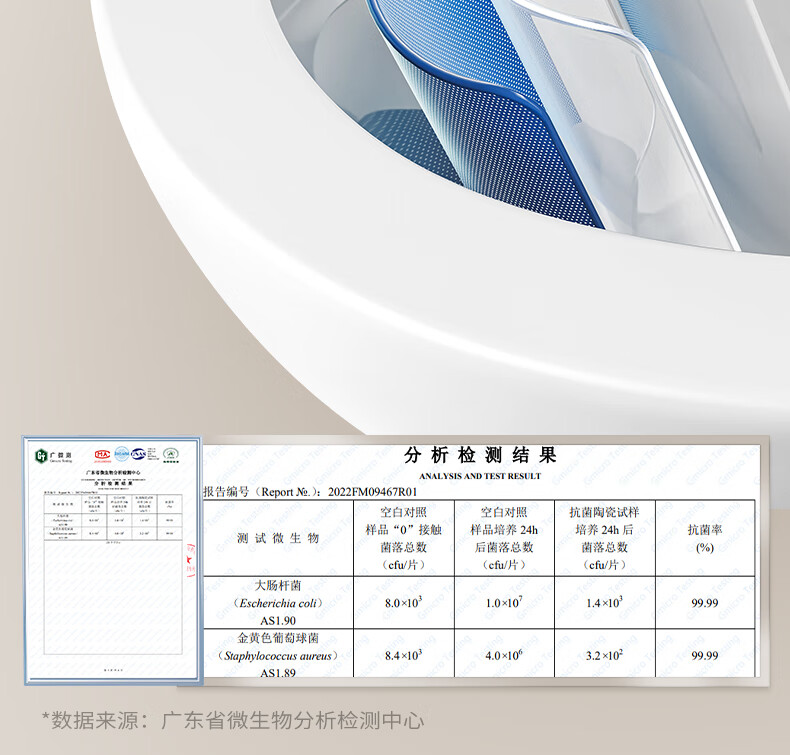790x755 pixels.
Task: Click the 8.0×10³ cell in the table
Action: coord(404,602)
